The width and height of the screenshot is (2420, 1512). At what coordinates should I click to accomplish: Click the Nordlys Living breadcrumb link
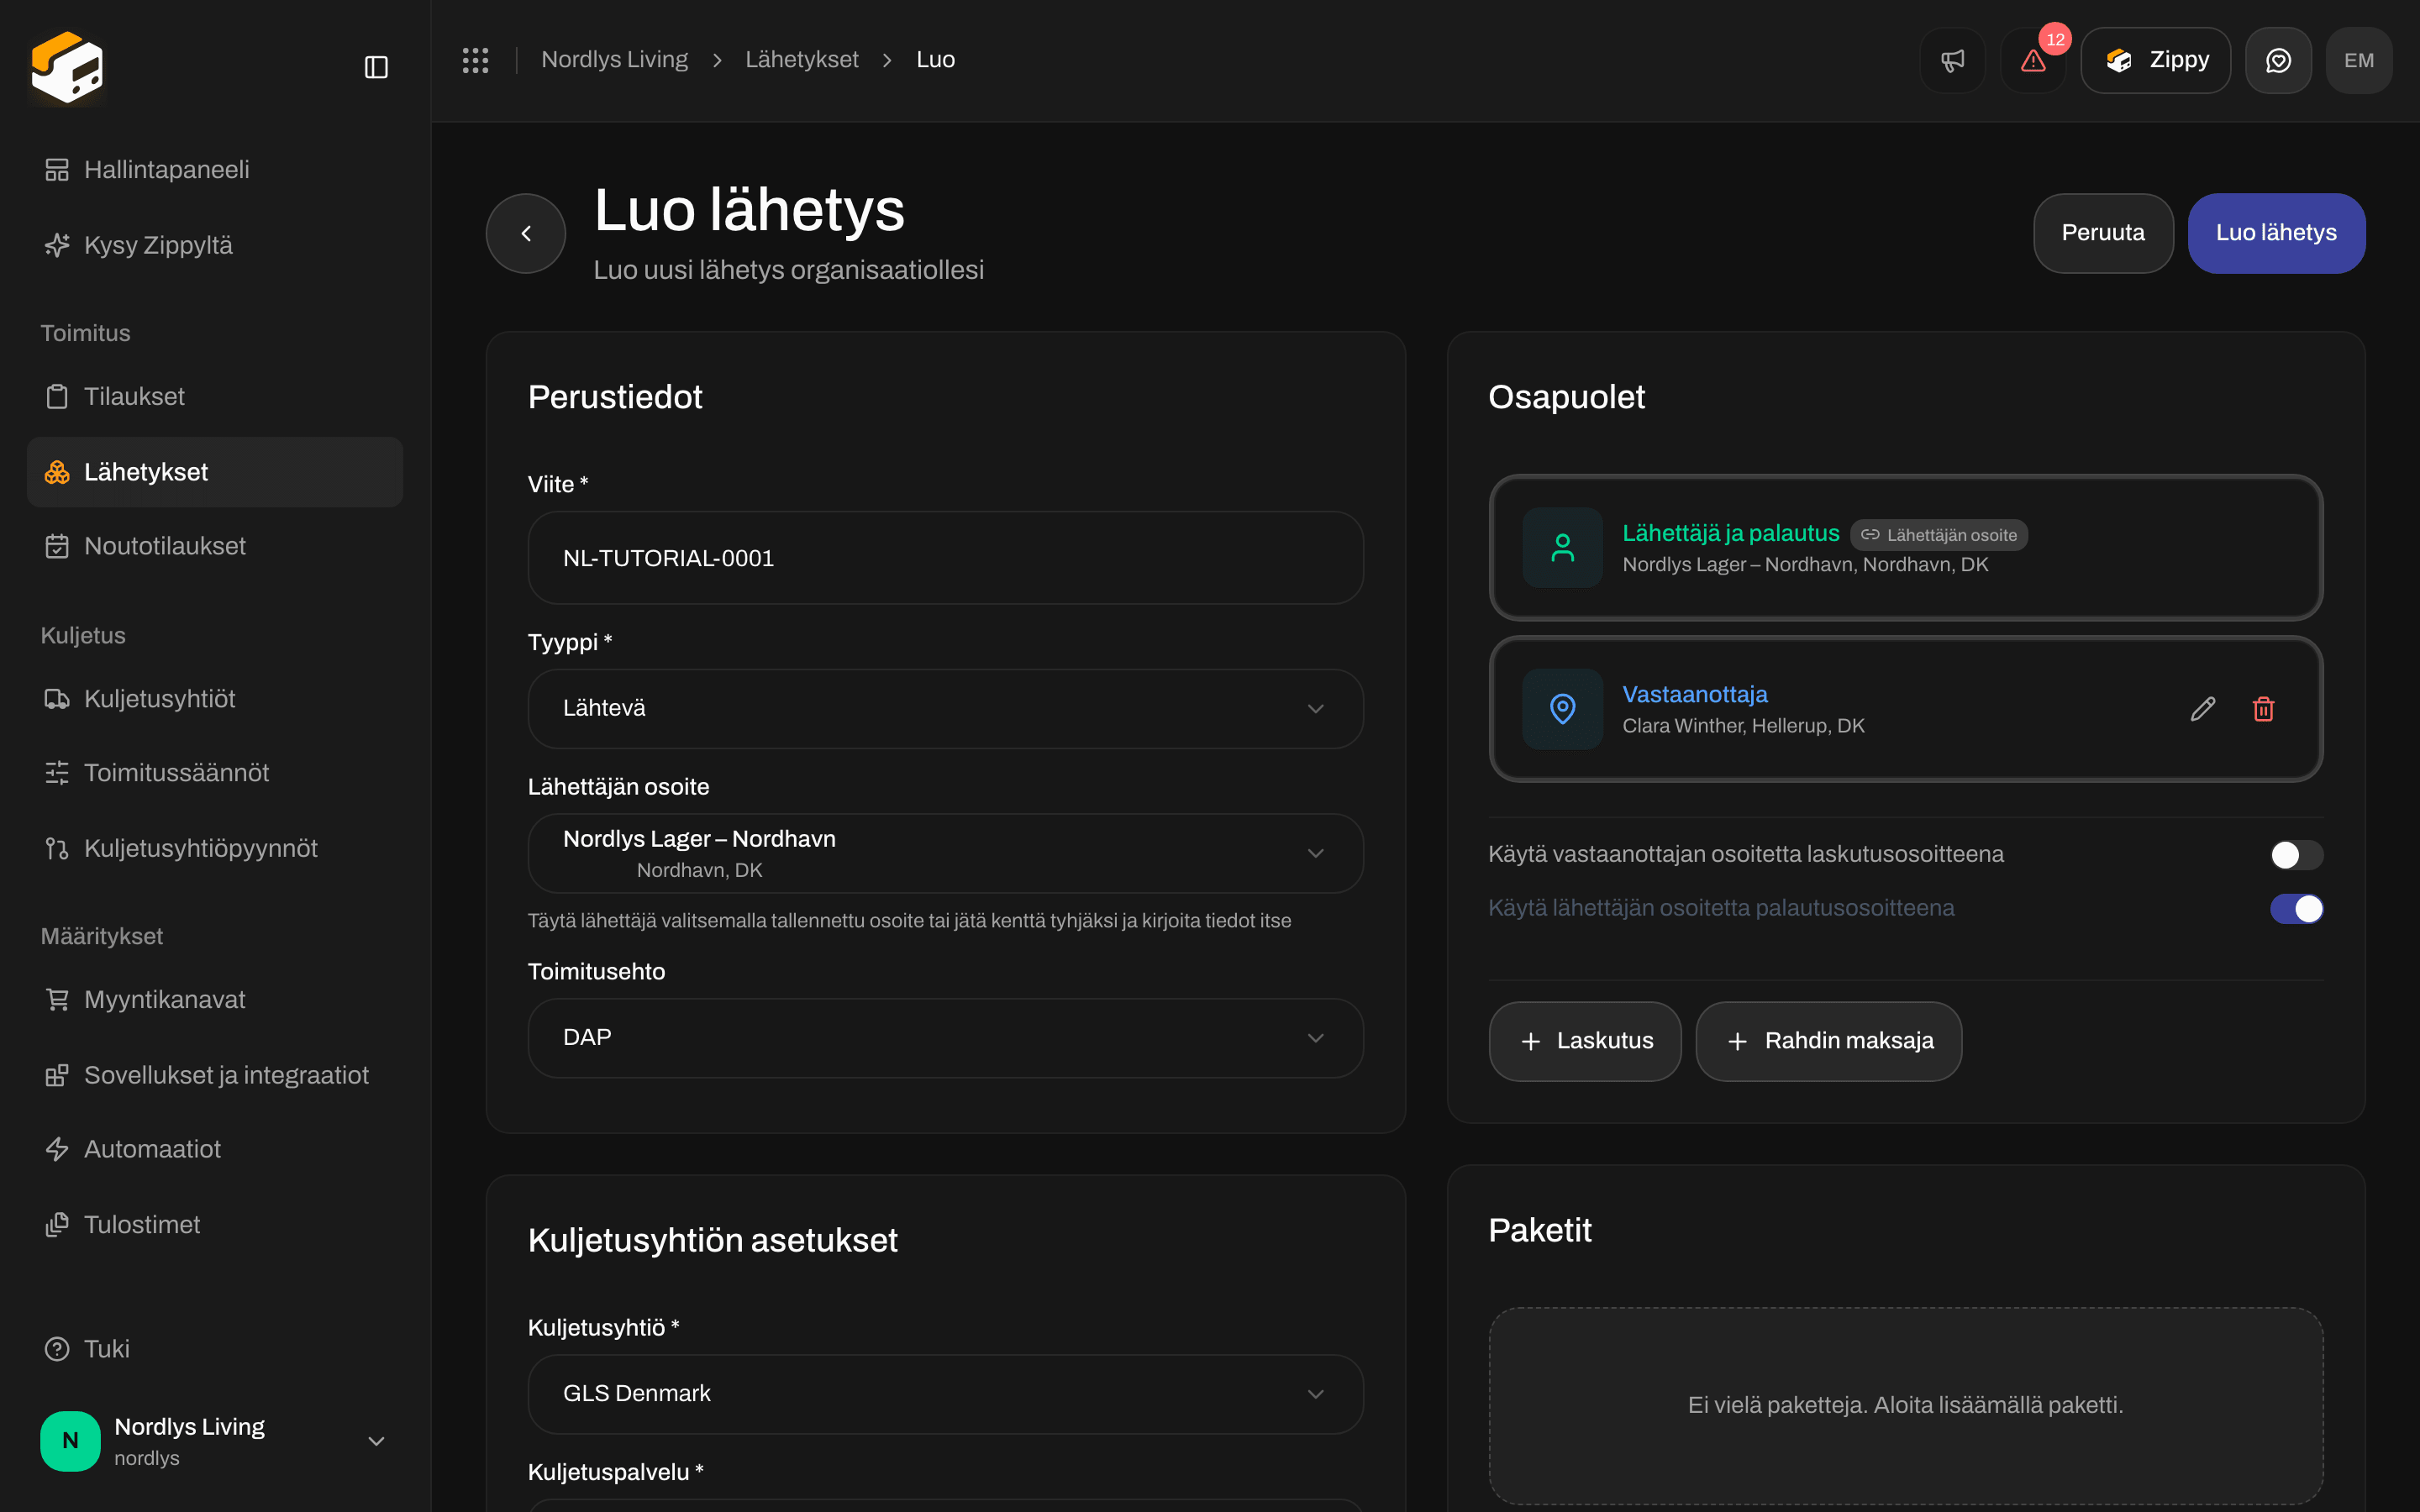tap(614, 60)
